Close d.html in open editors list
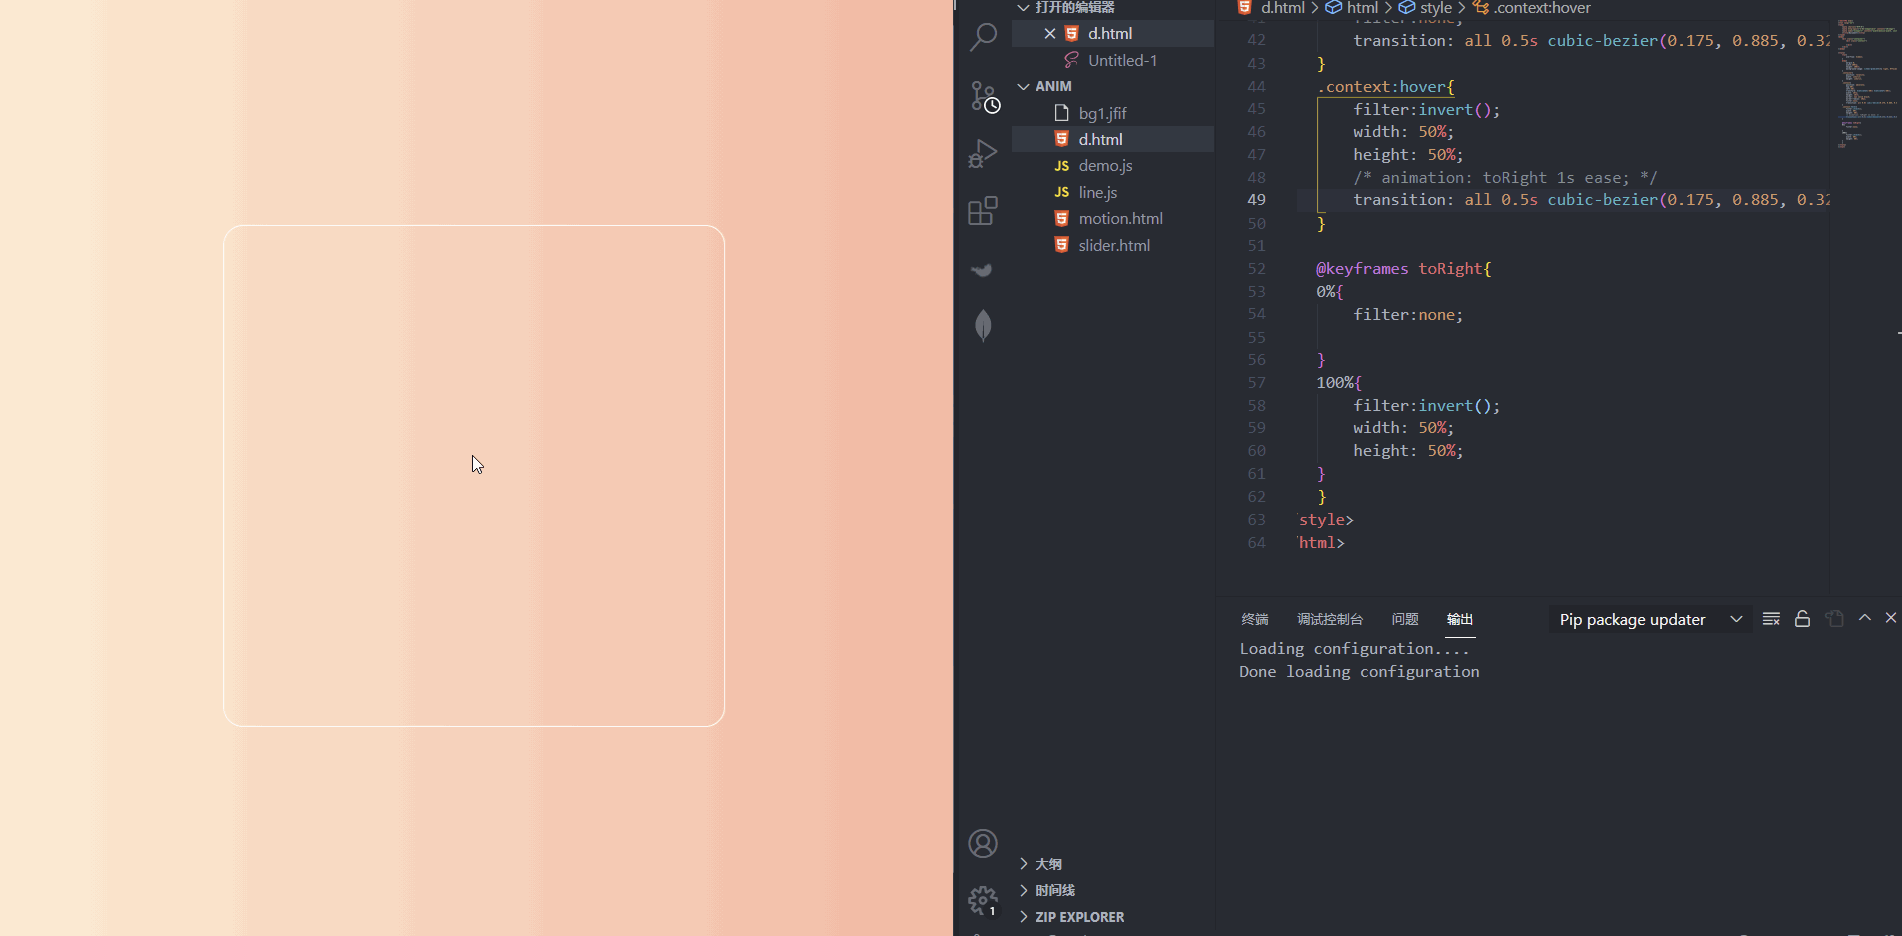Viewport: 1902px width, 936px height. coord(1050,33)
